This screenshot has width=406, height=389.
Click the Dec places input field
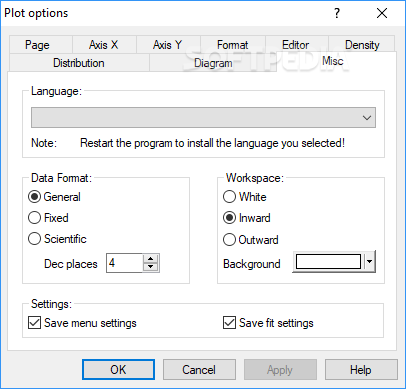point(125,263)
